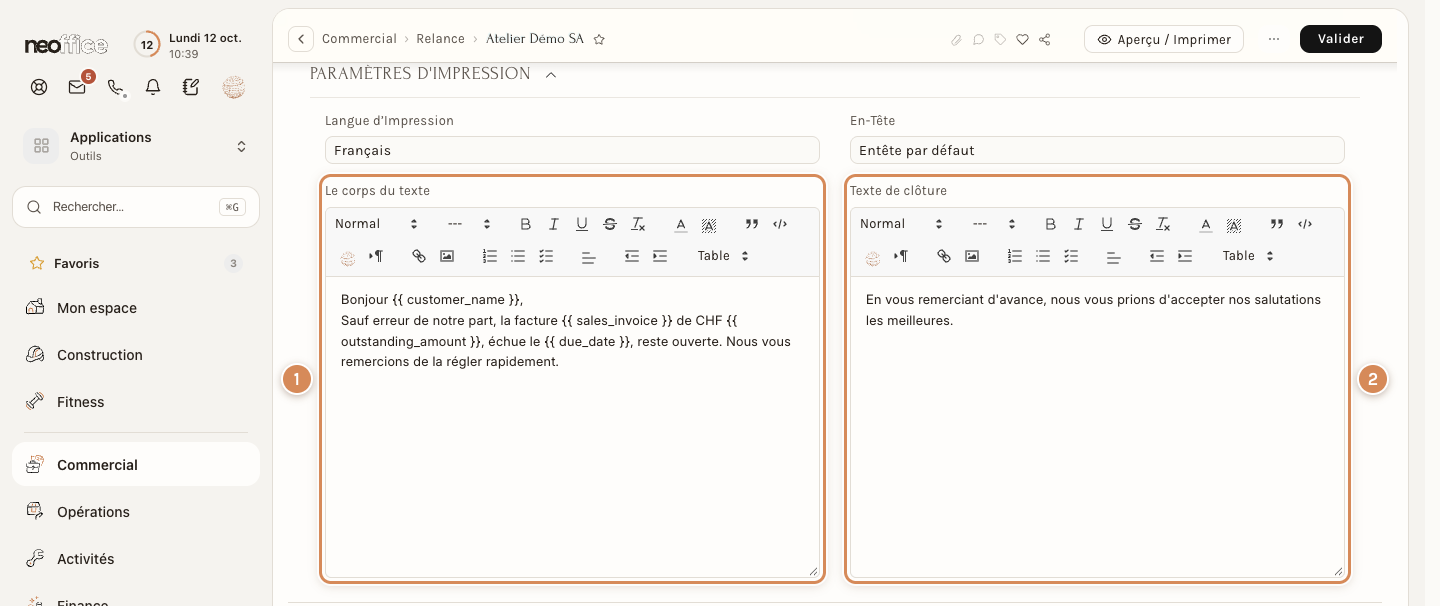Screen dimensions: 1440x606
Task: Open Normal heading dropdown in Le corps du texte
Action: point(377,224)
